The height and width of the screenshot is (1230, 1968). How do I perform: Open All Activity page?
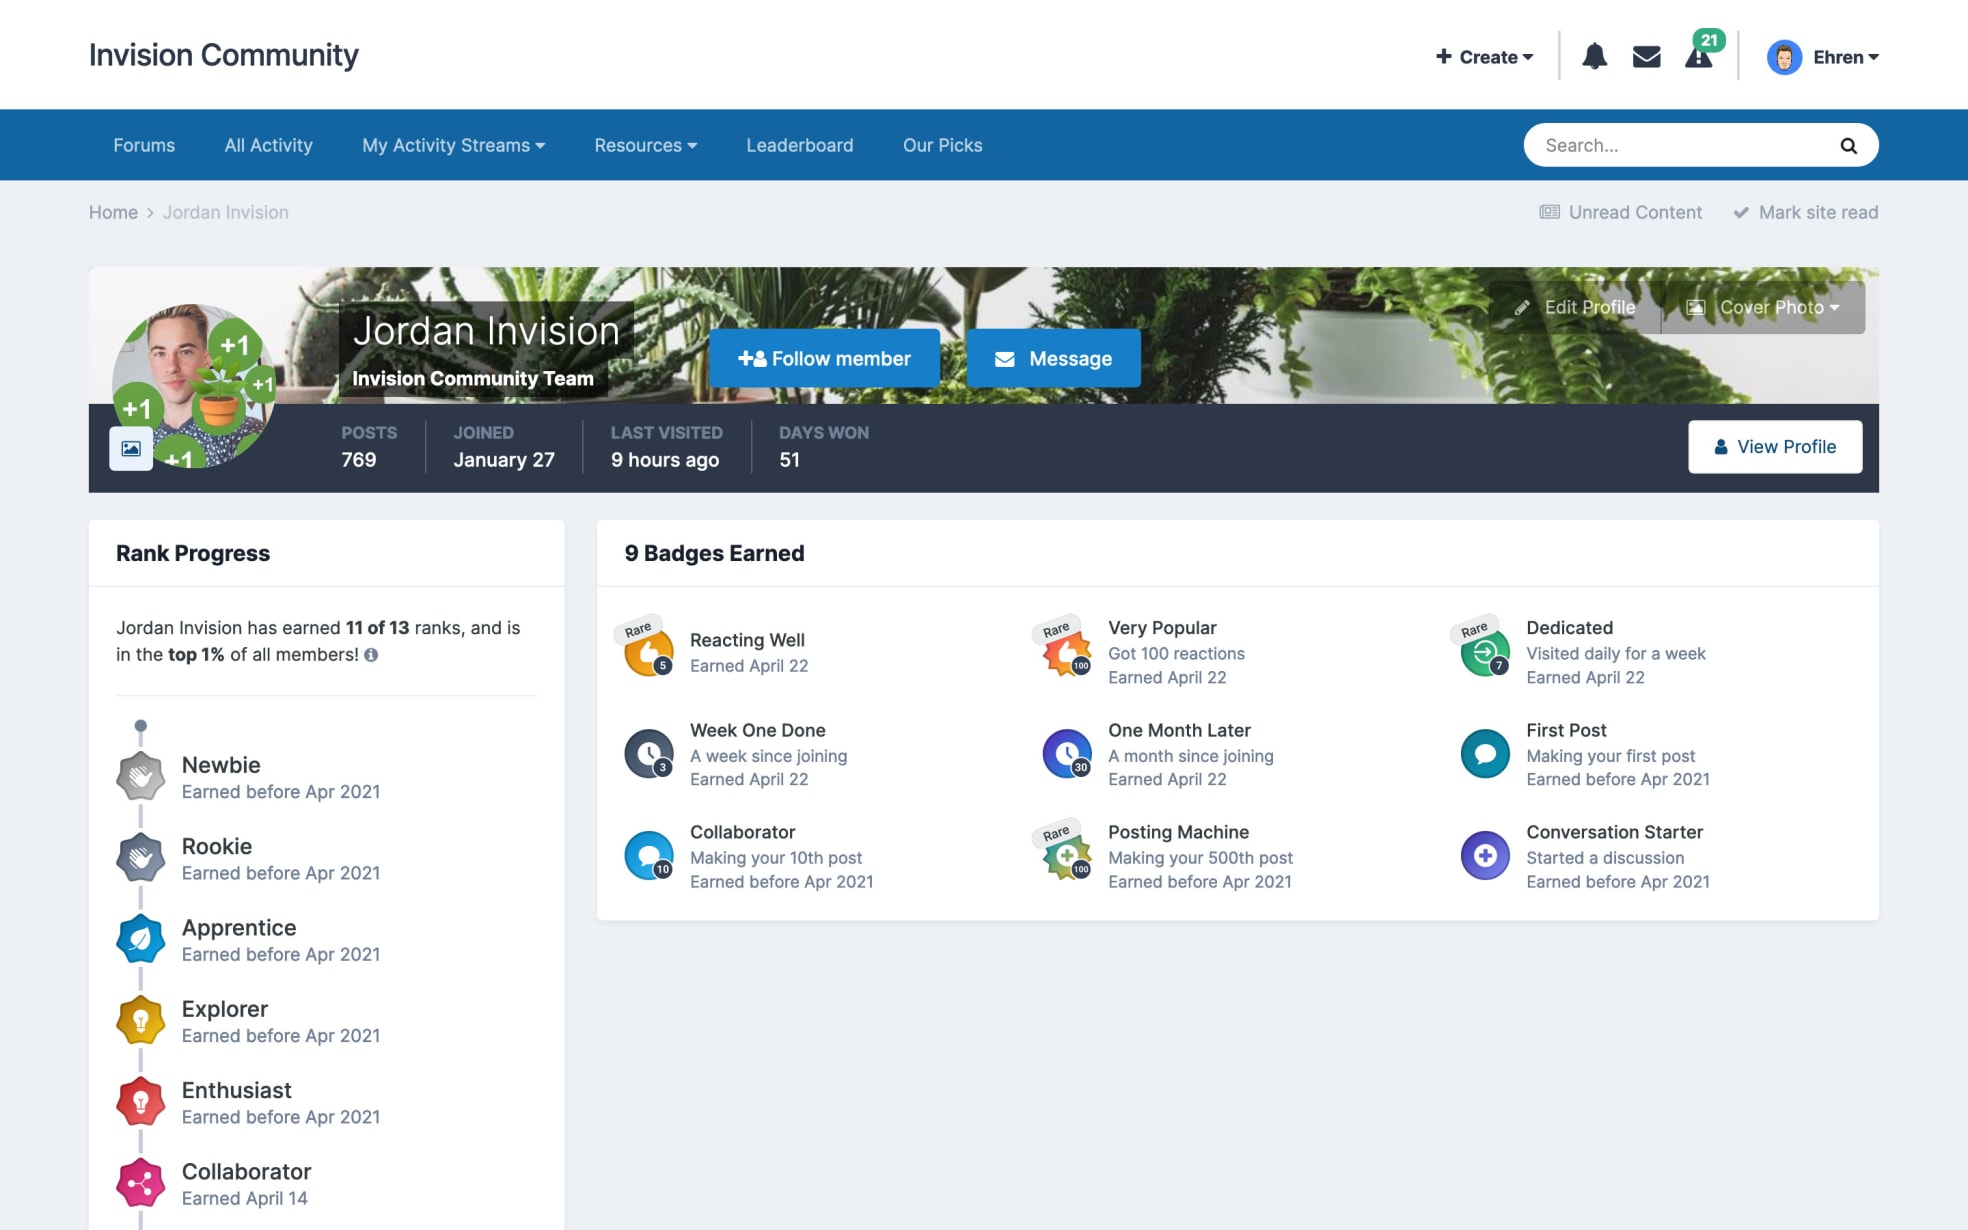268,145
